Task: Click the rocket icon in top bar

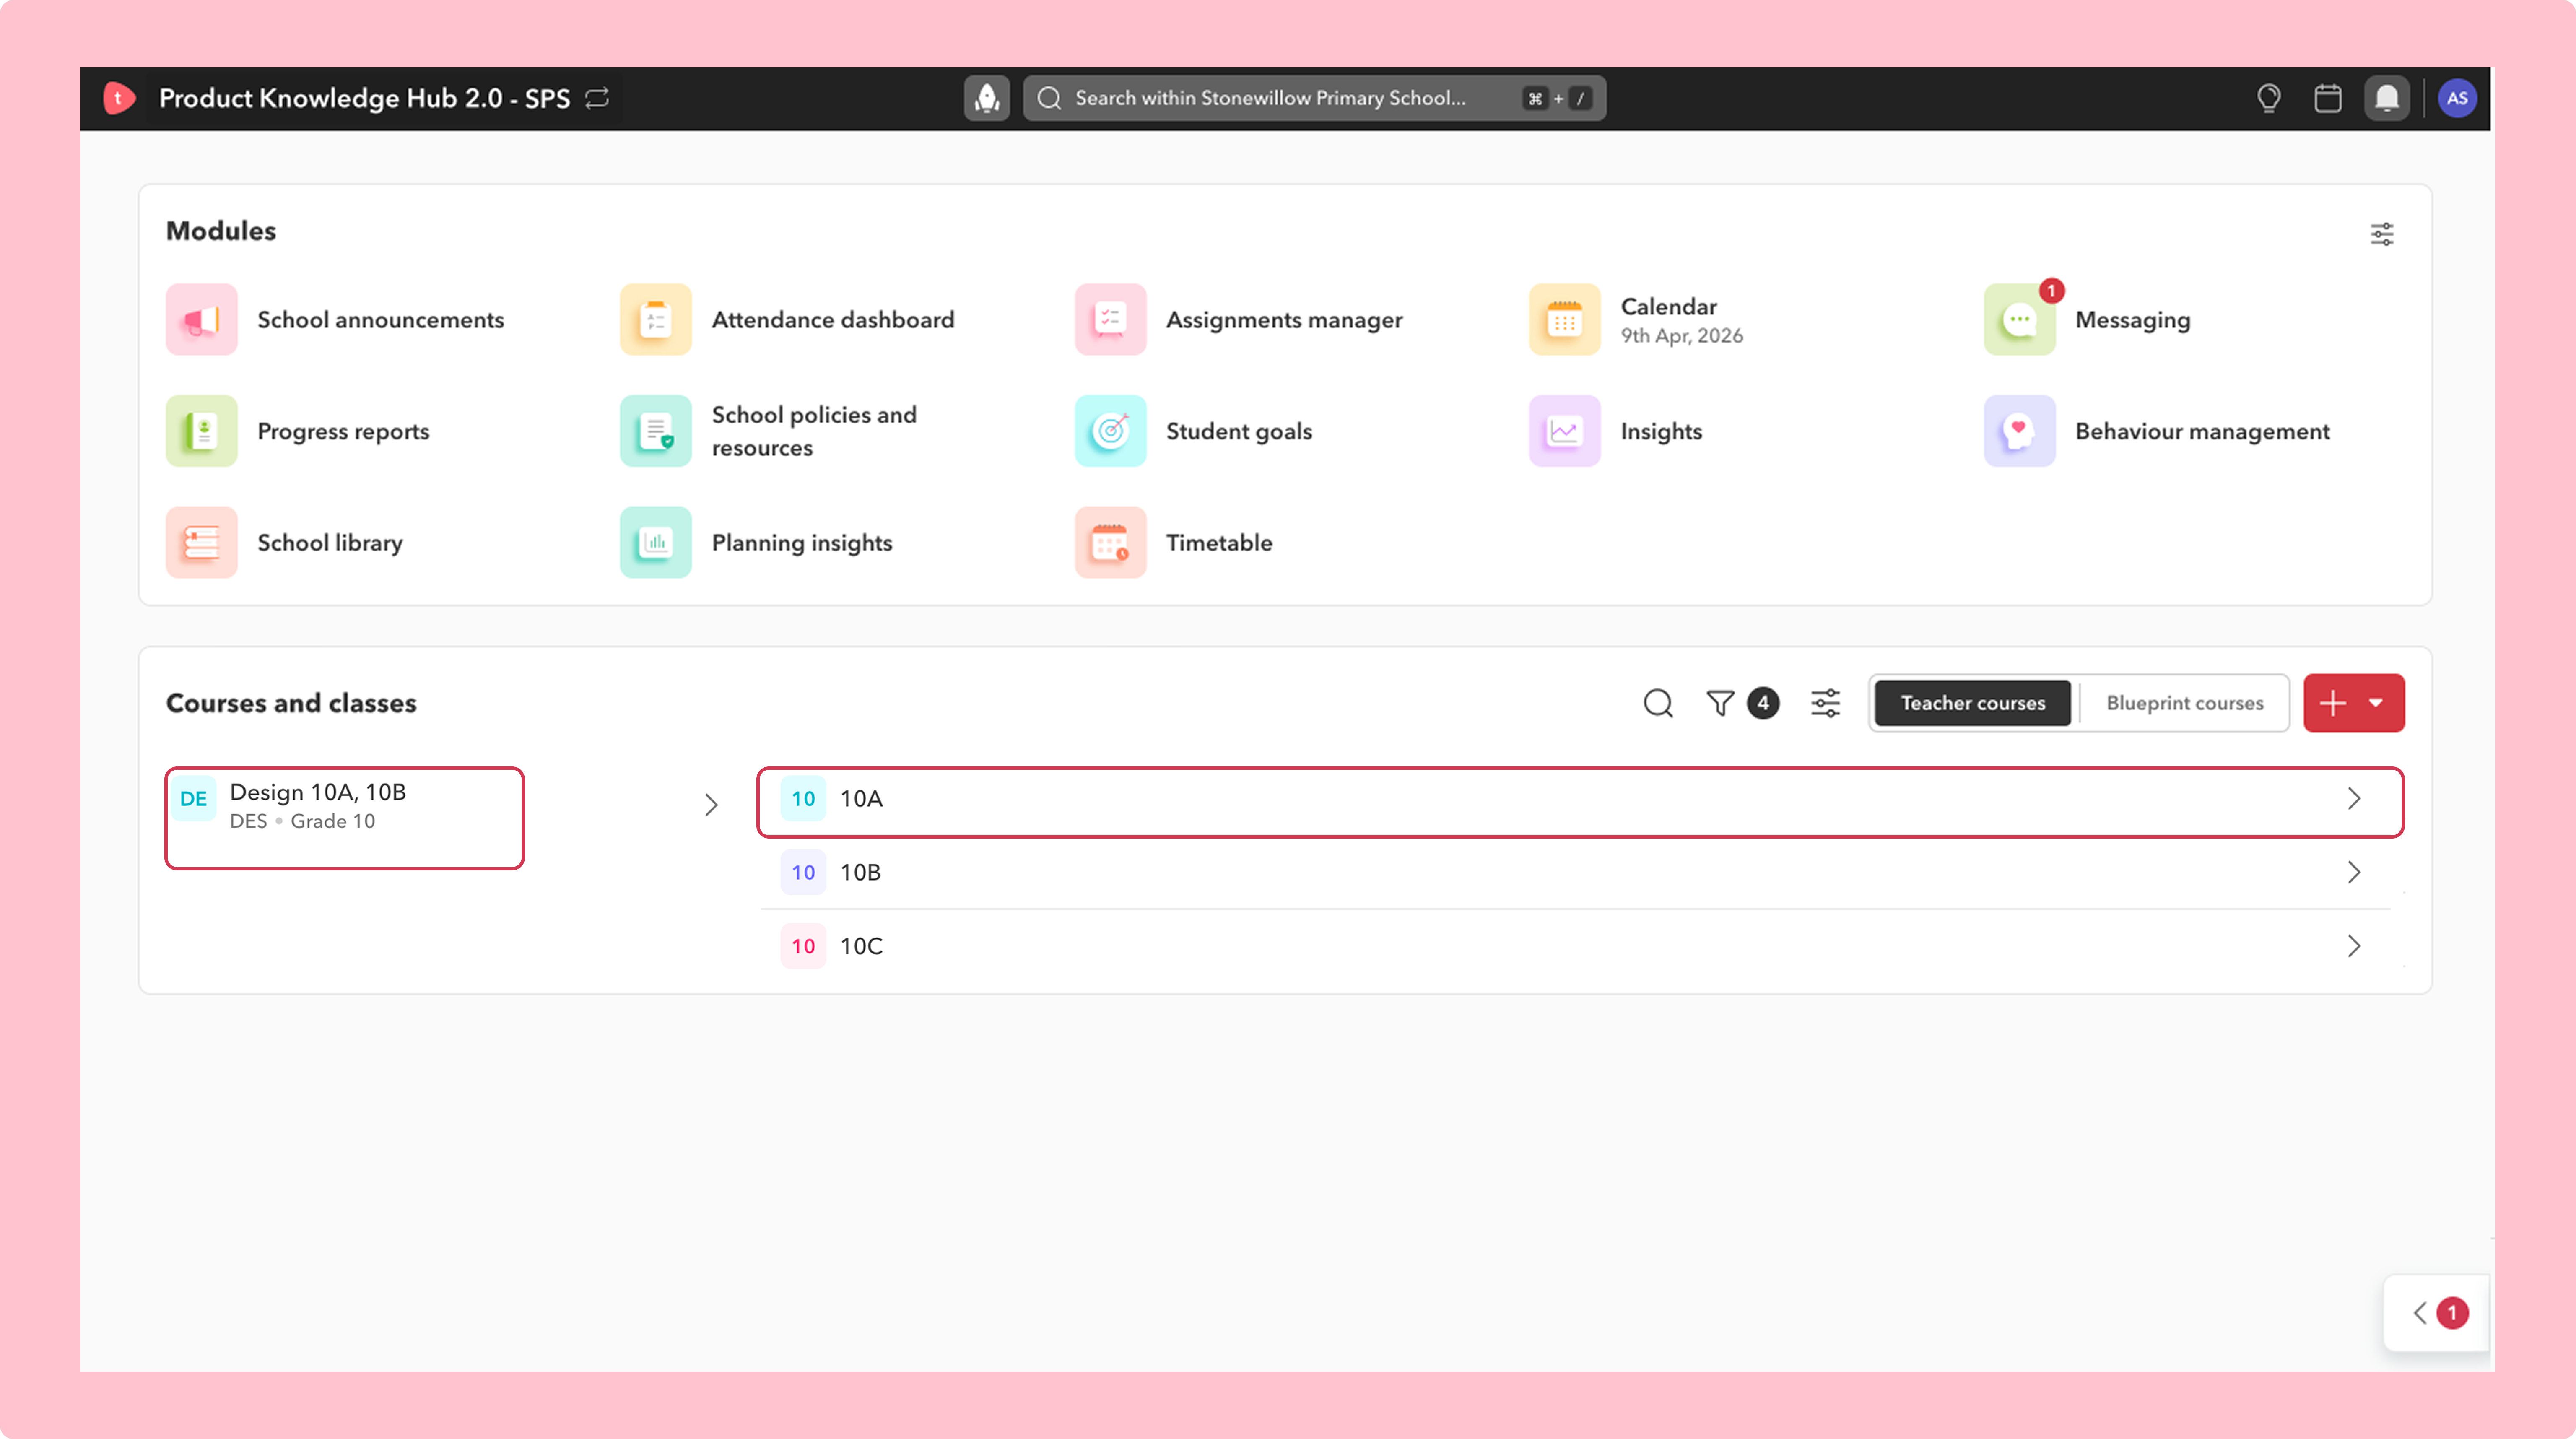Action: [x=987, y=98]
